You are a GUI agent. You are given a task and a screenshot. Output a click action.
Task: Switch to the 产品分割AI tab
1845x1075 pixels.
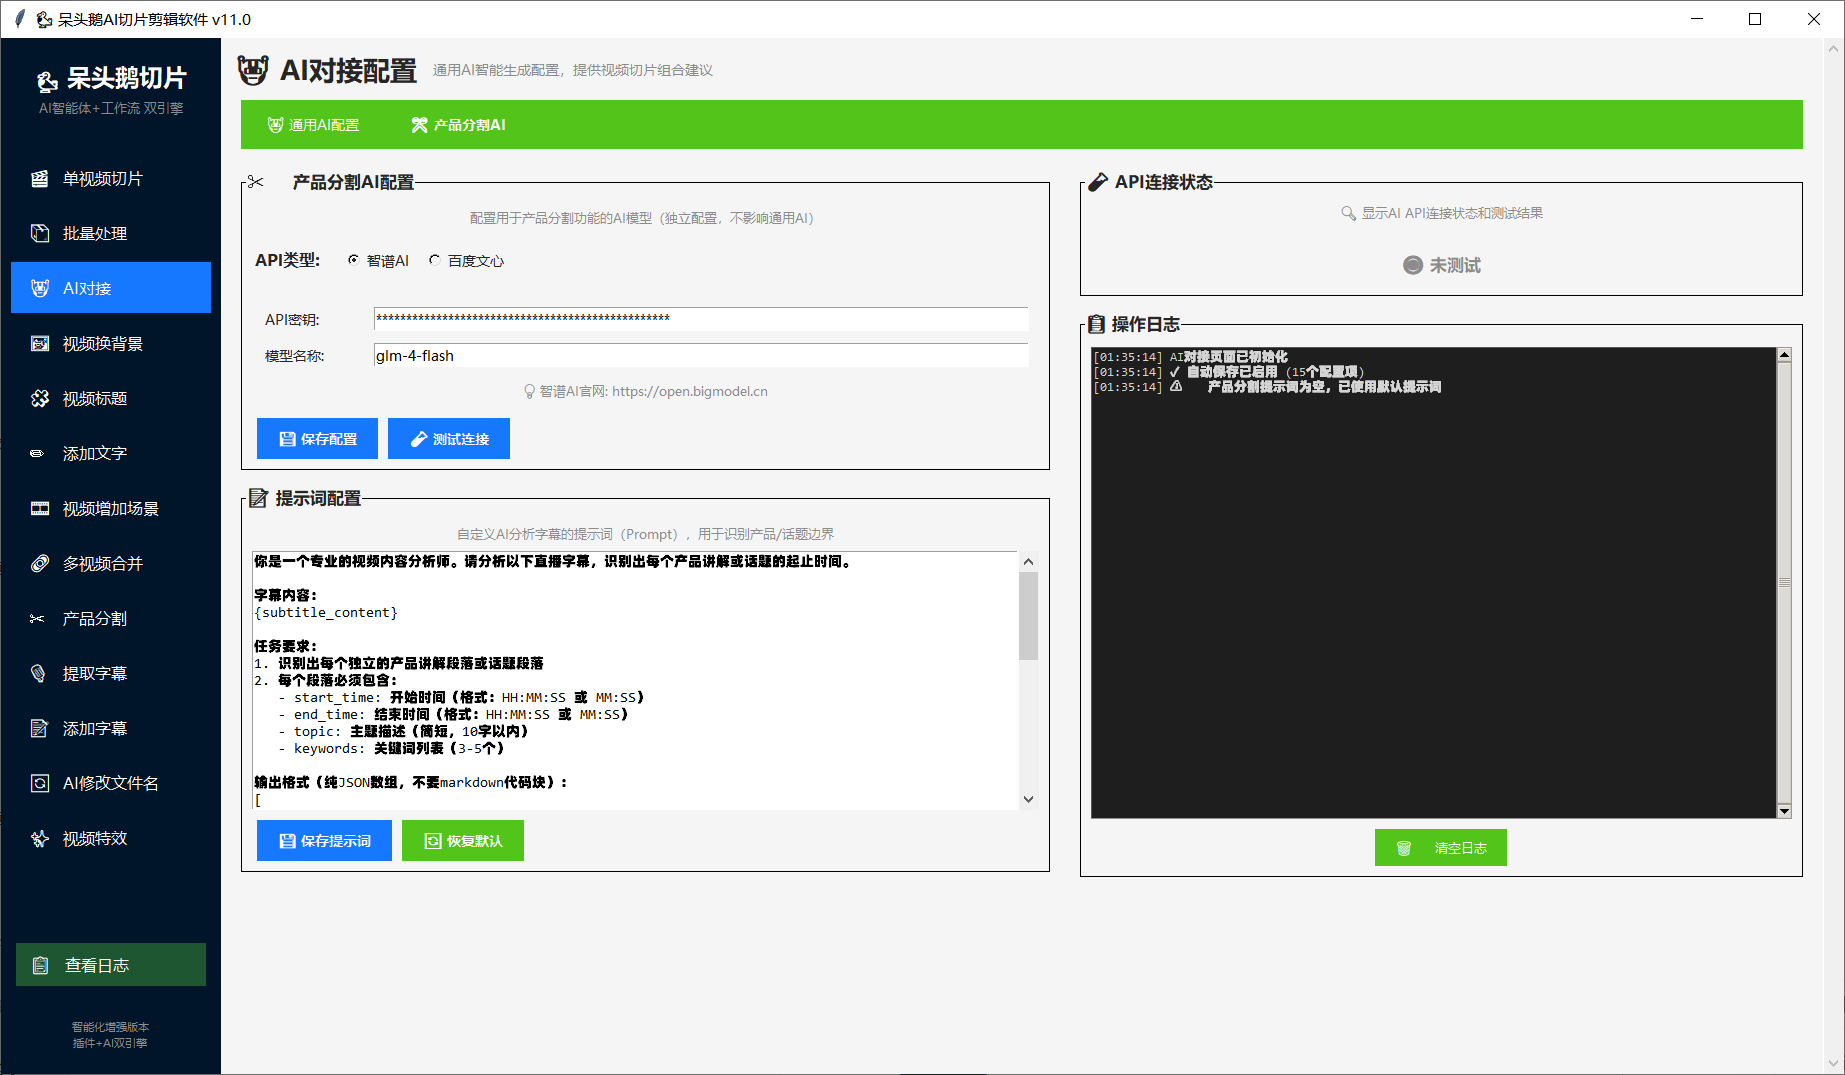tap(459, 125)
